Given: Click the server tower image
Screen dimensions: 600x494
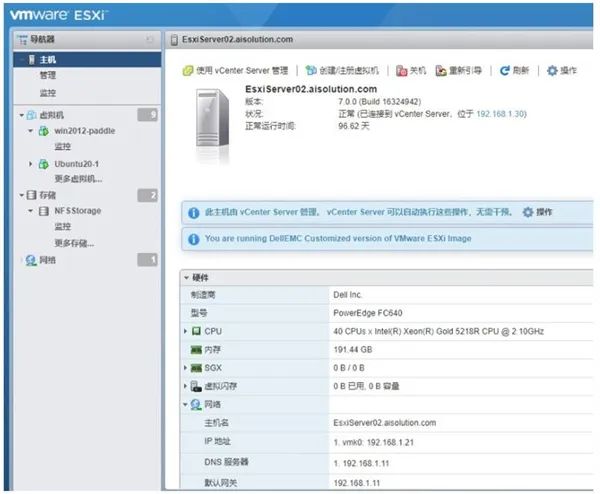Looking at the screenshot, I should point(212,119).
